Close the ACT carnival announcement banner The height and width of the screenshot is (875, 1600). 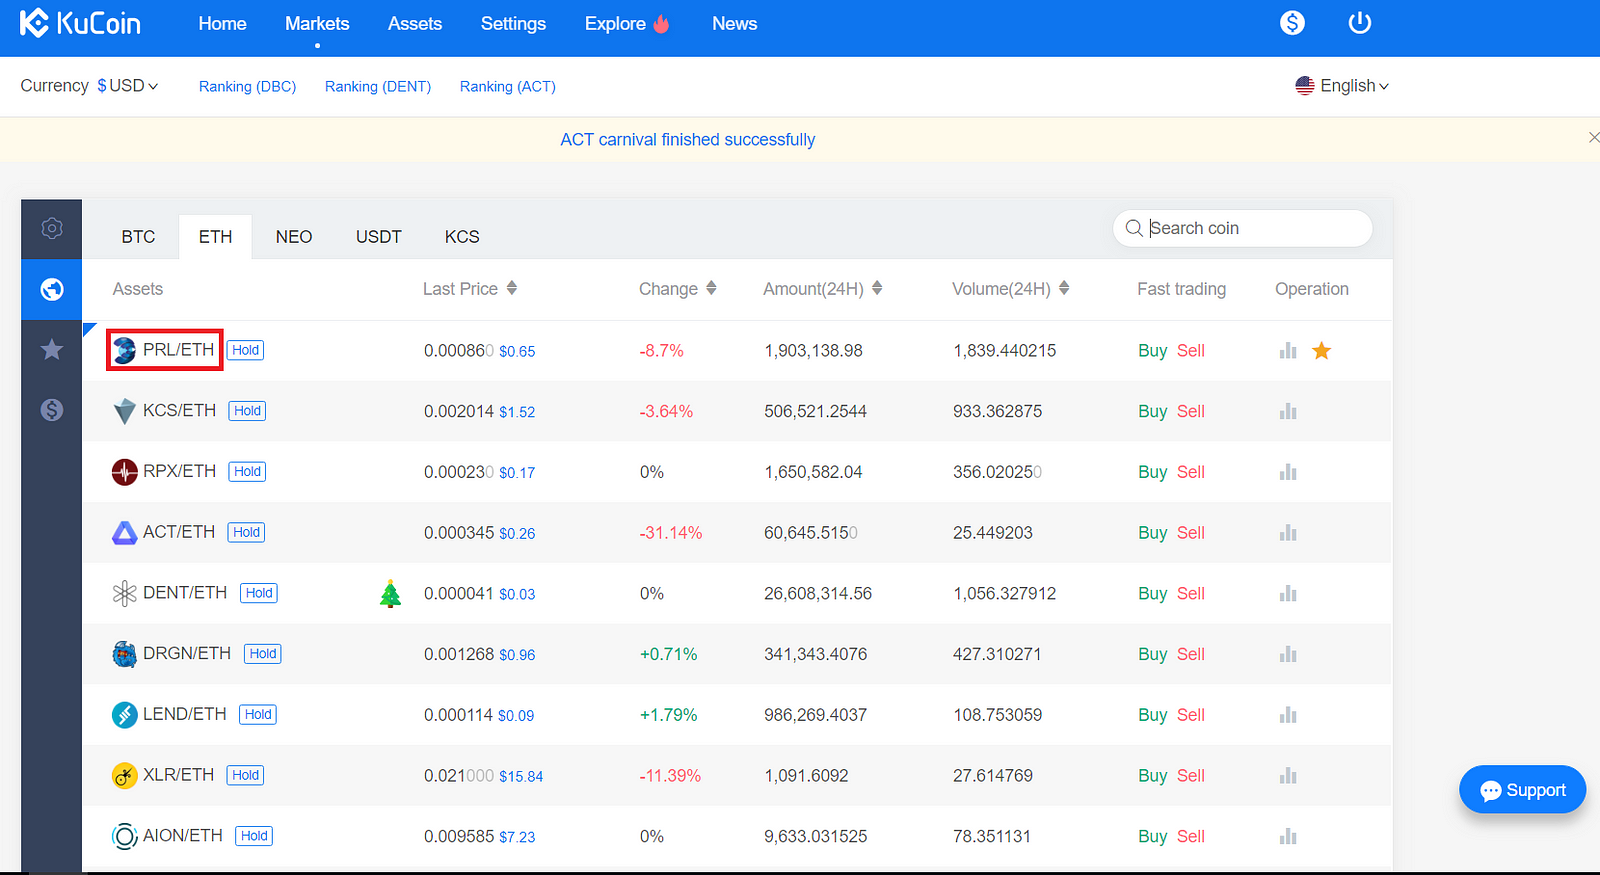[1593, 138]
